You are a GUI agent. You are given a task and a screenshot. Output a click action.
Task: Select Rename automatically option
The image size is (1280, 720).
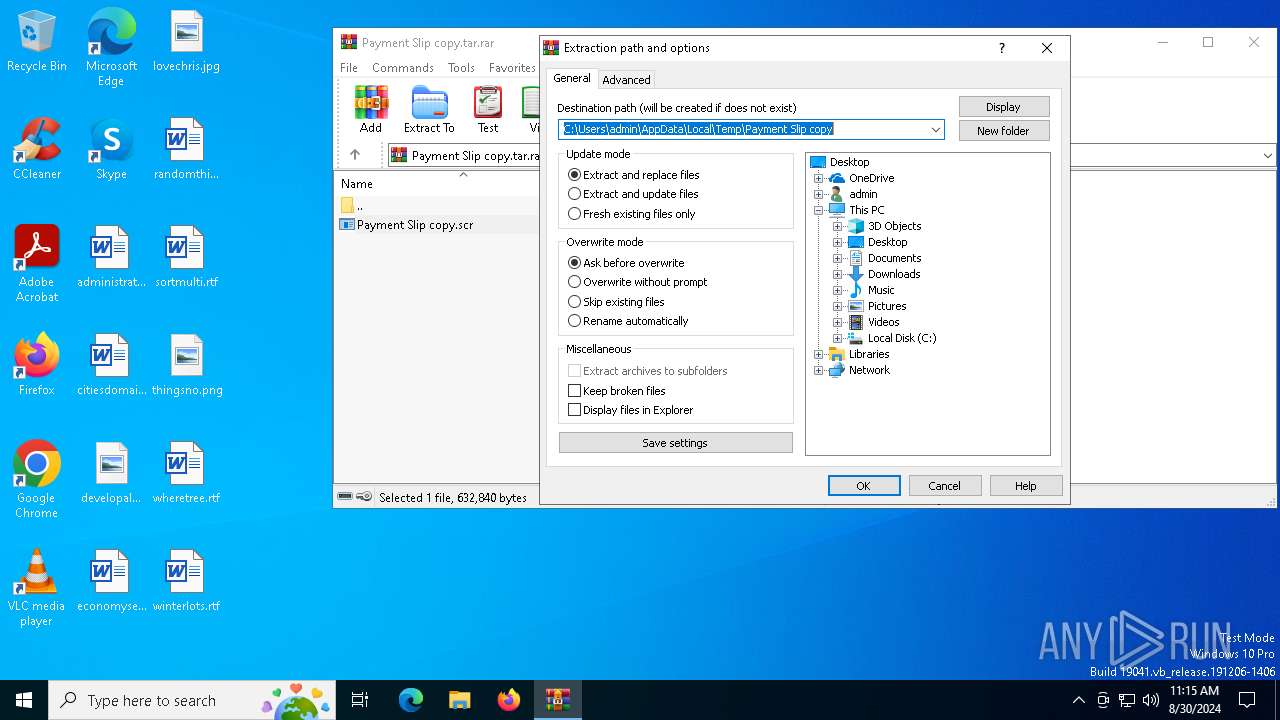pos(628,321)
